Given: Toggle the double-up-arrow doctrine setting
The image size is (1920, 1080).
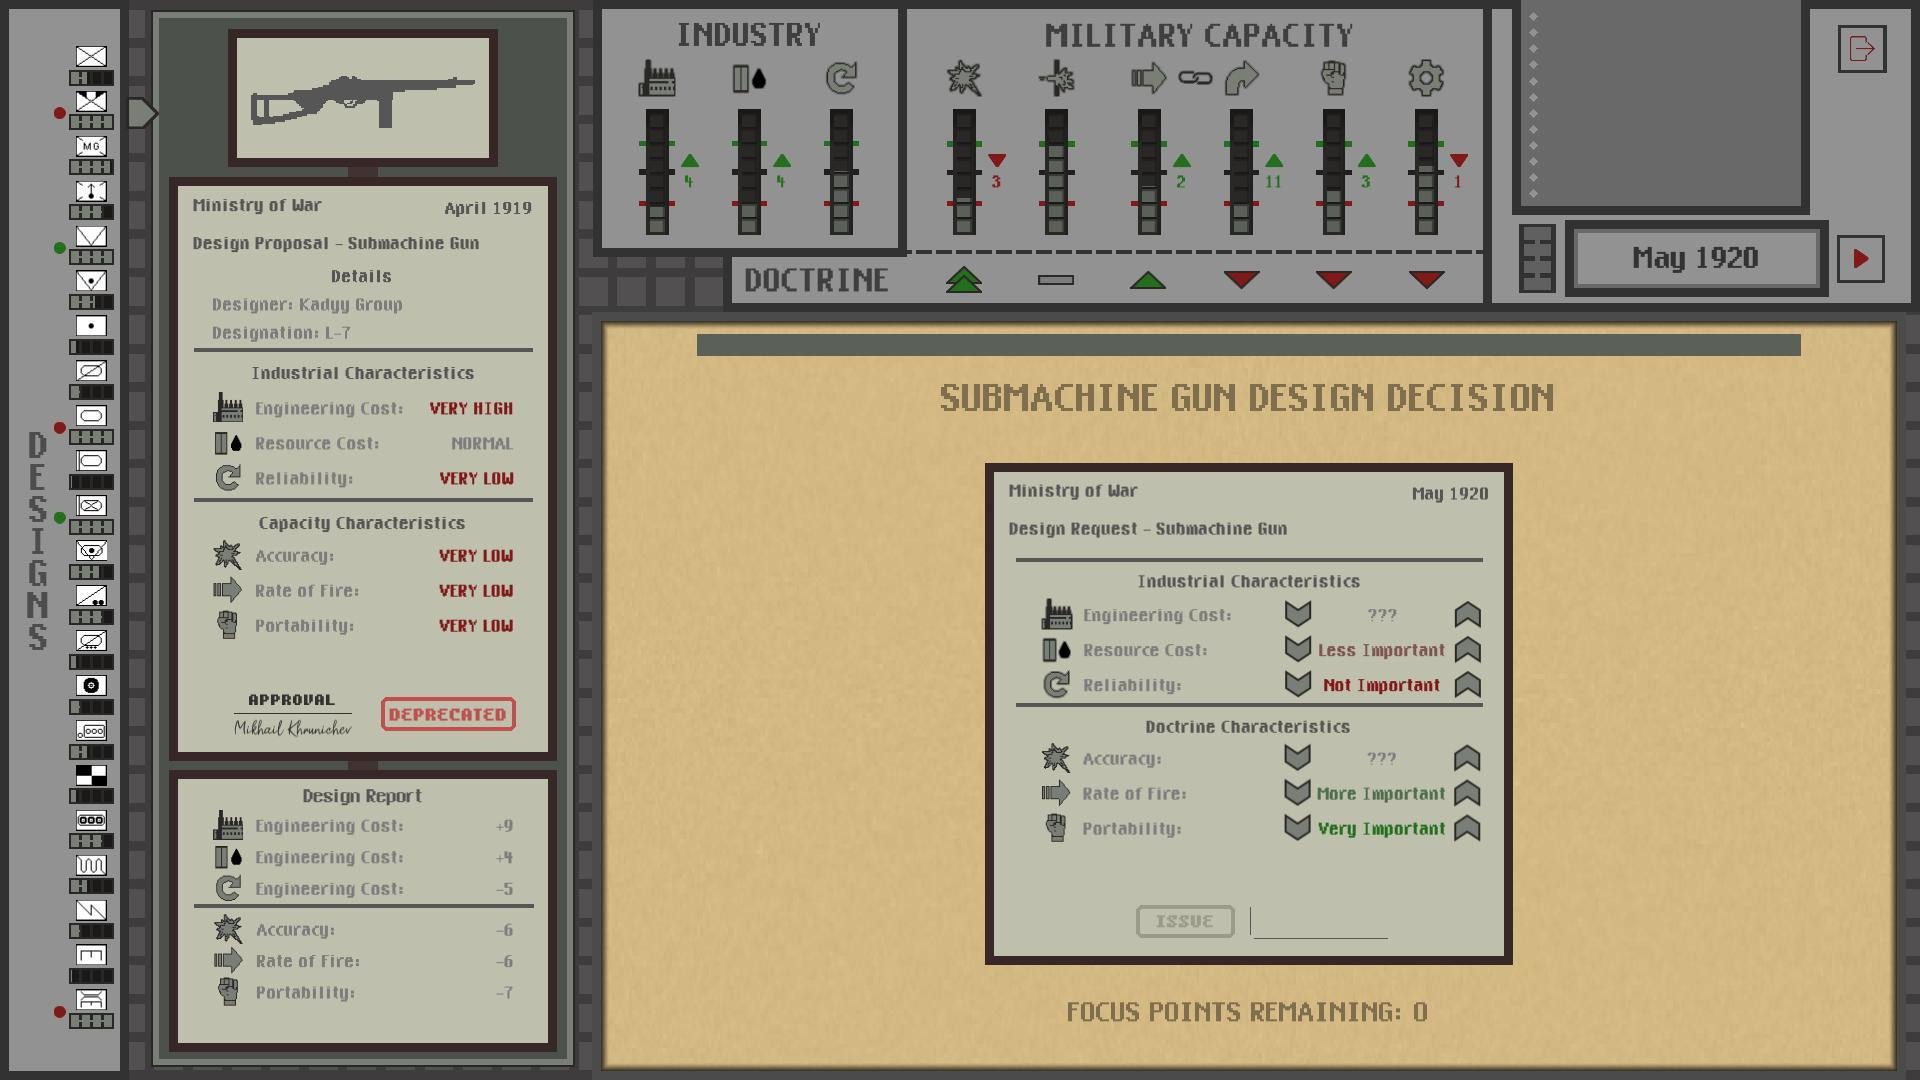Looking at the screenshot, I should pos(964,280).
